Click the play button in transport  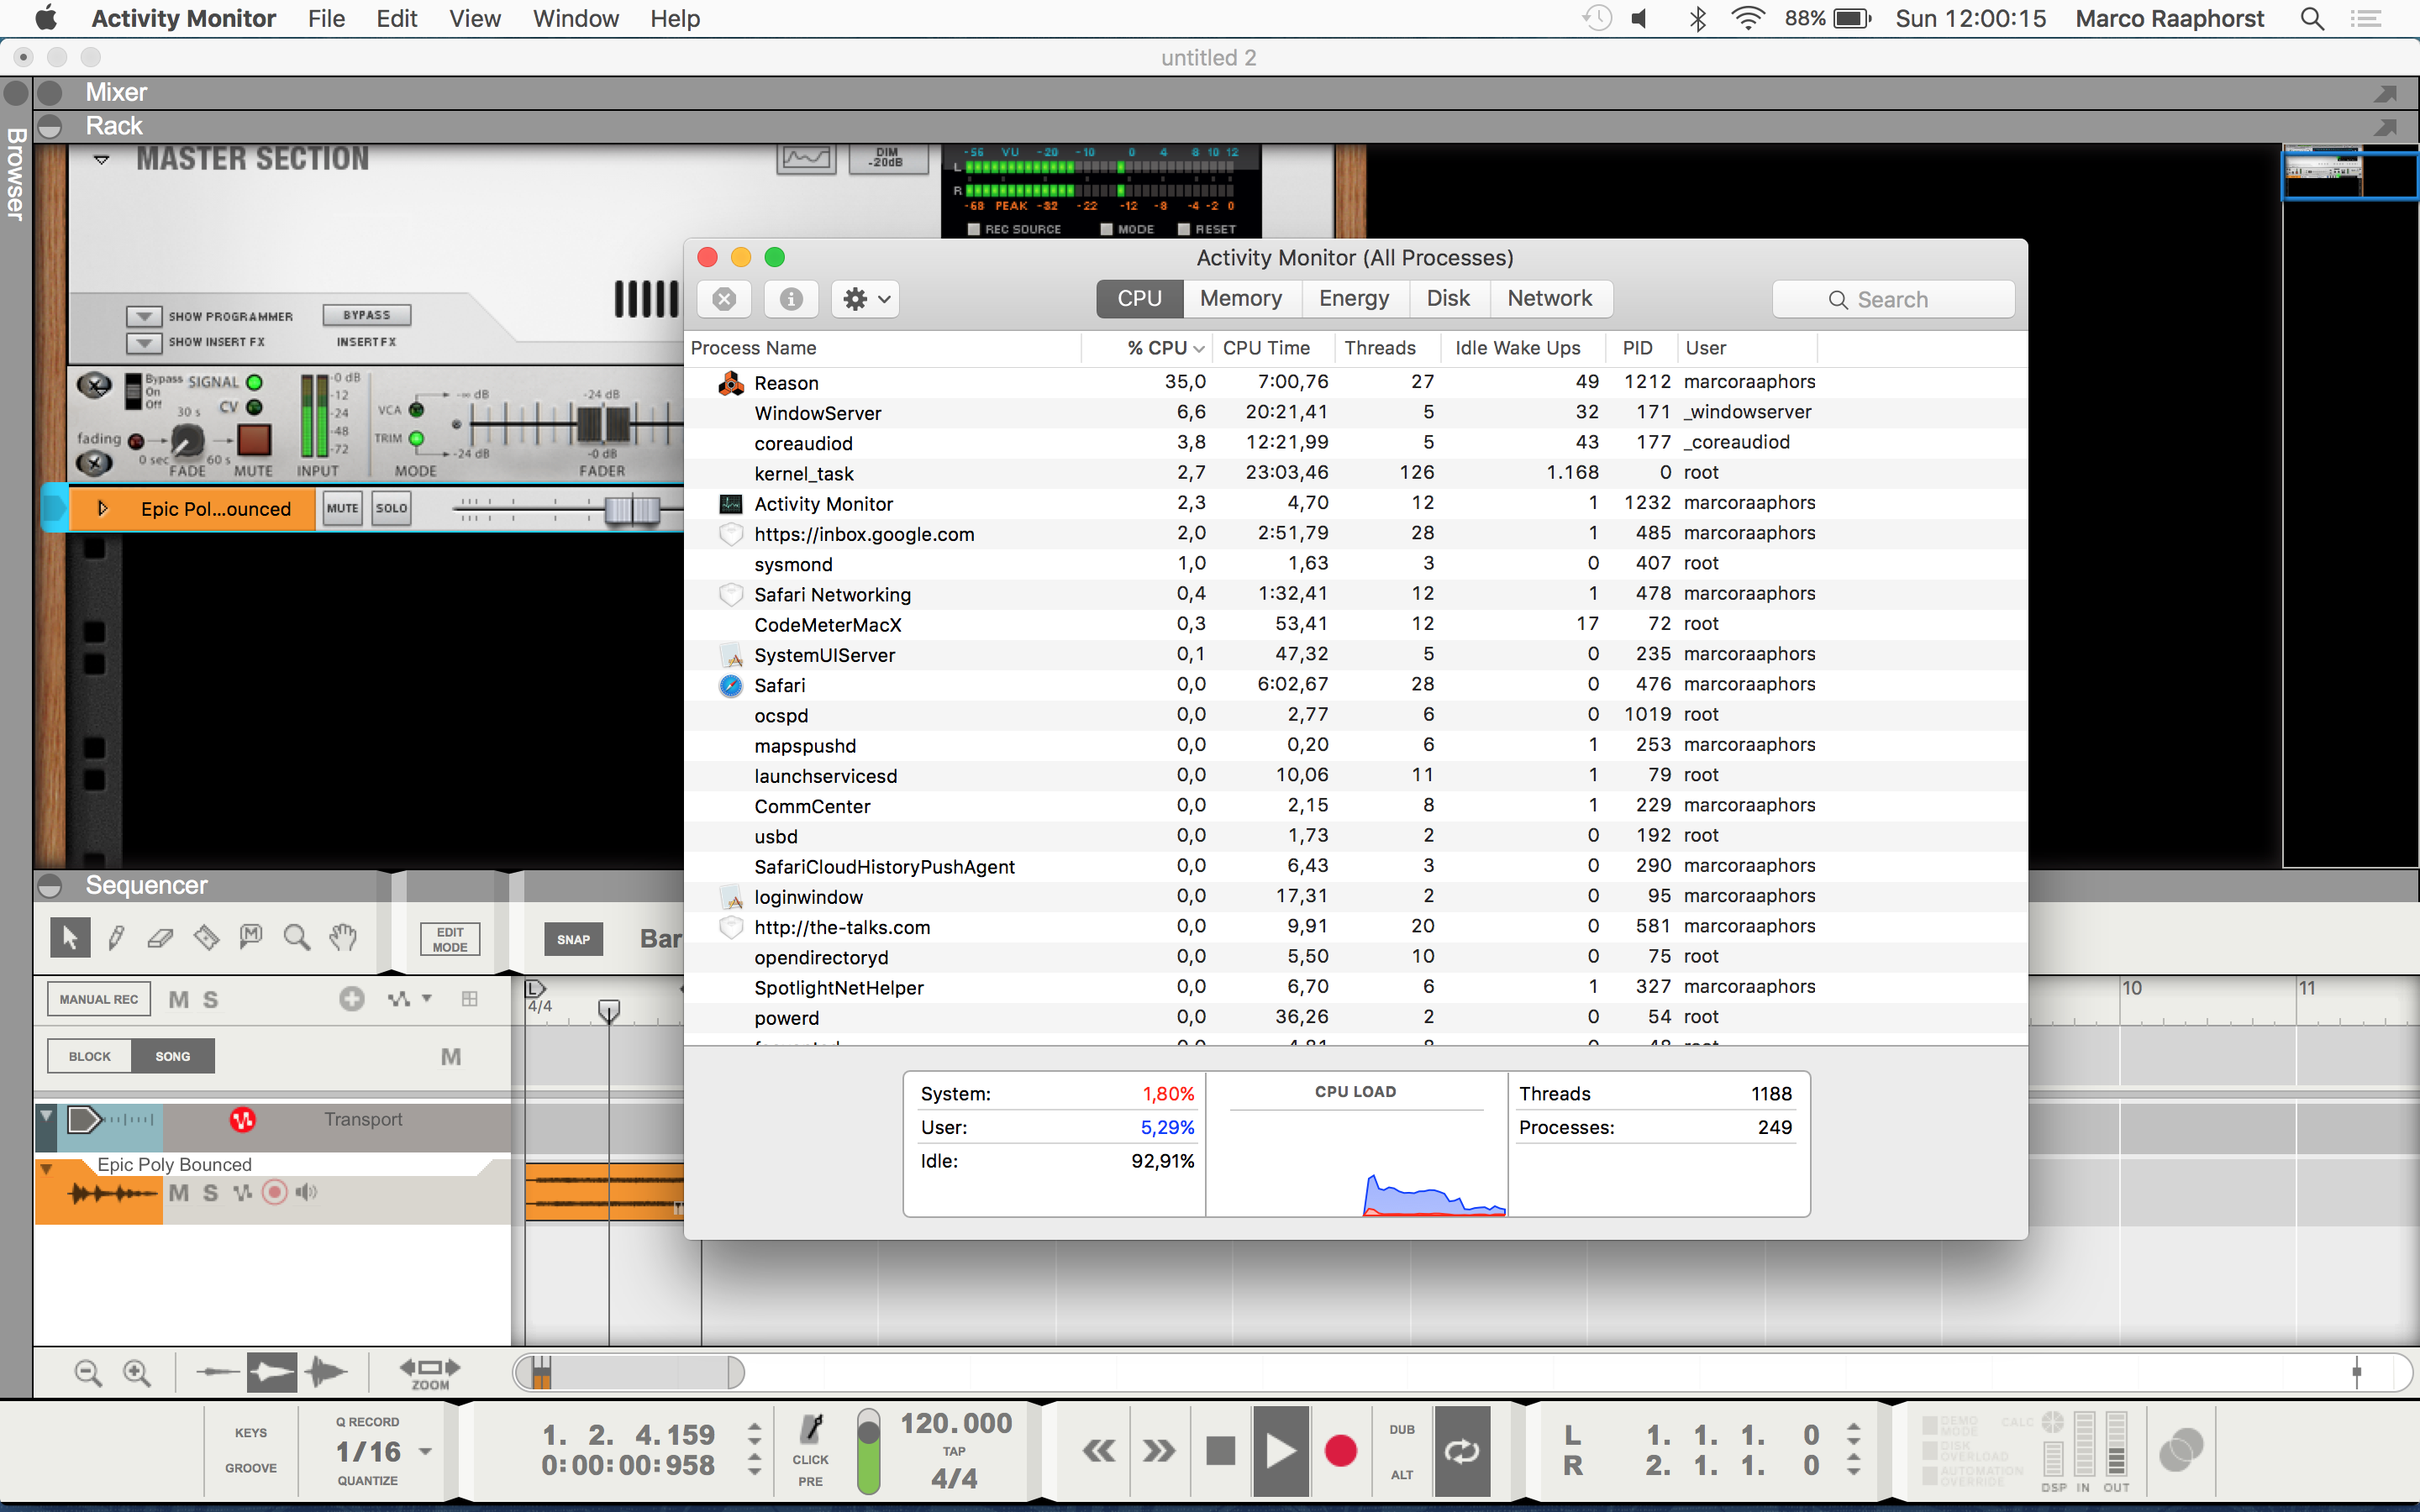click(x=1281, y=1450)
